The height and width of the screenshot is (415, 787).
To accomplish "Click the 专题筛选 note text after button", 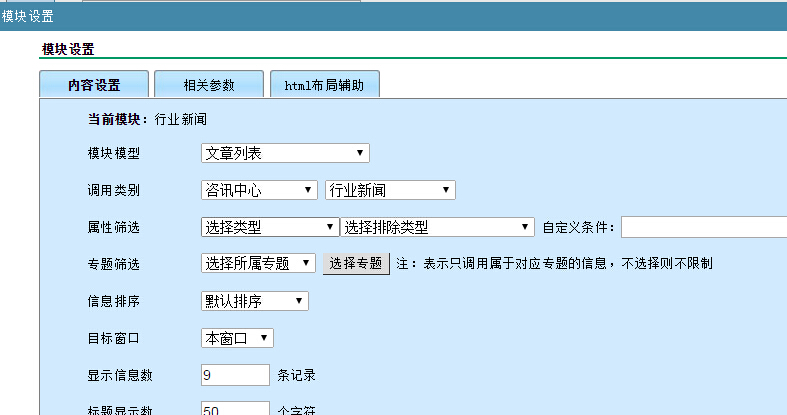I will pyautogui.click(x=554, y=264).
